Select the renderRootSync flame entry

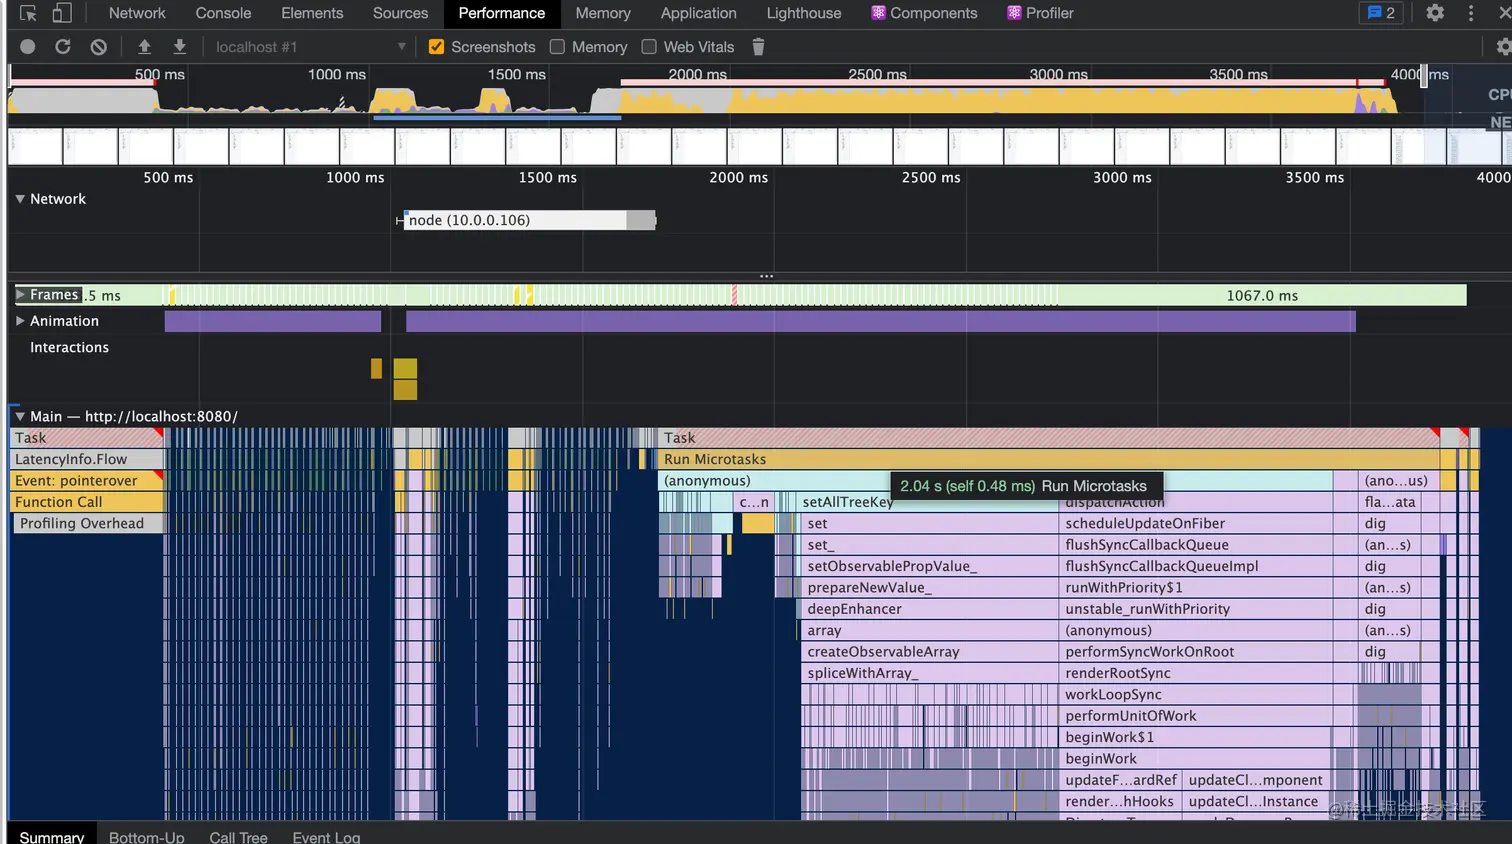click(x=1195, y=673)
